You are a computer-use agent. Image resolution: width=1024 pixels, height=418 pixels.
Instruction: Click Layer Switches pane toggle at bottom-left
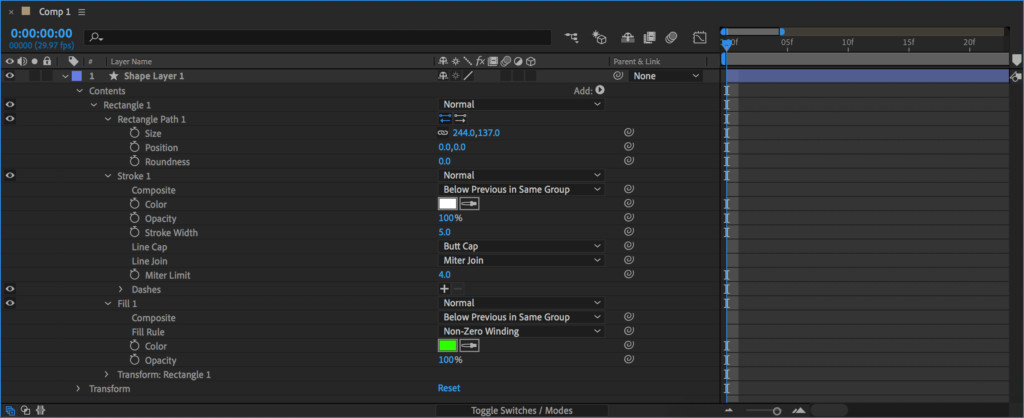coord(10,411)
